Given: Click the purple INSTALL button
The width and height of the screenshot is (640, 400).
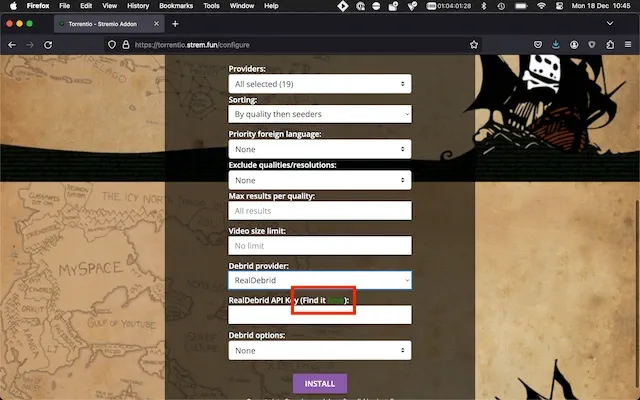Looking at the screenshot, I should 320,384.
